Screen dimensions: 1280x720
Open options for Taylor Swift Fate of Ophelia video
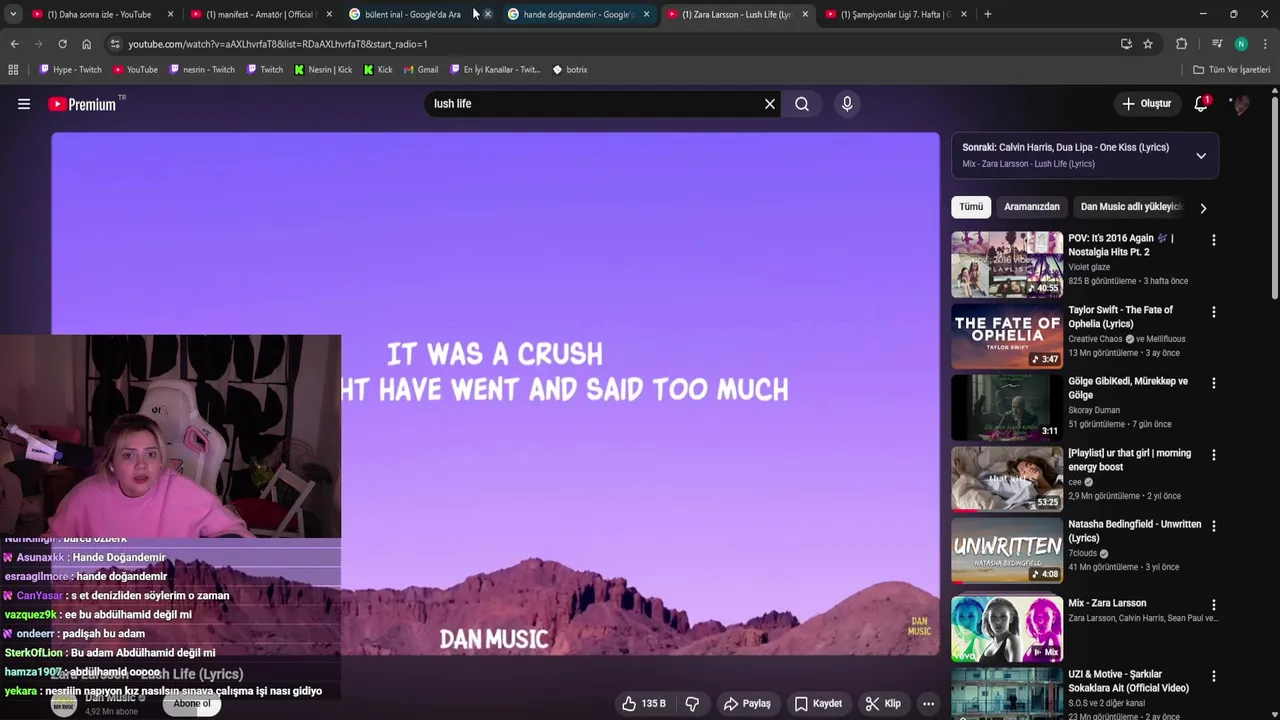[x=1214, y=312]
